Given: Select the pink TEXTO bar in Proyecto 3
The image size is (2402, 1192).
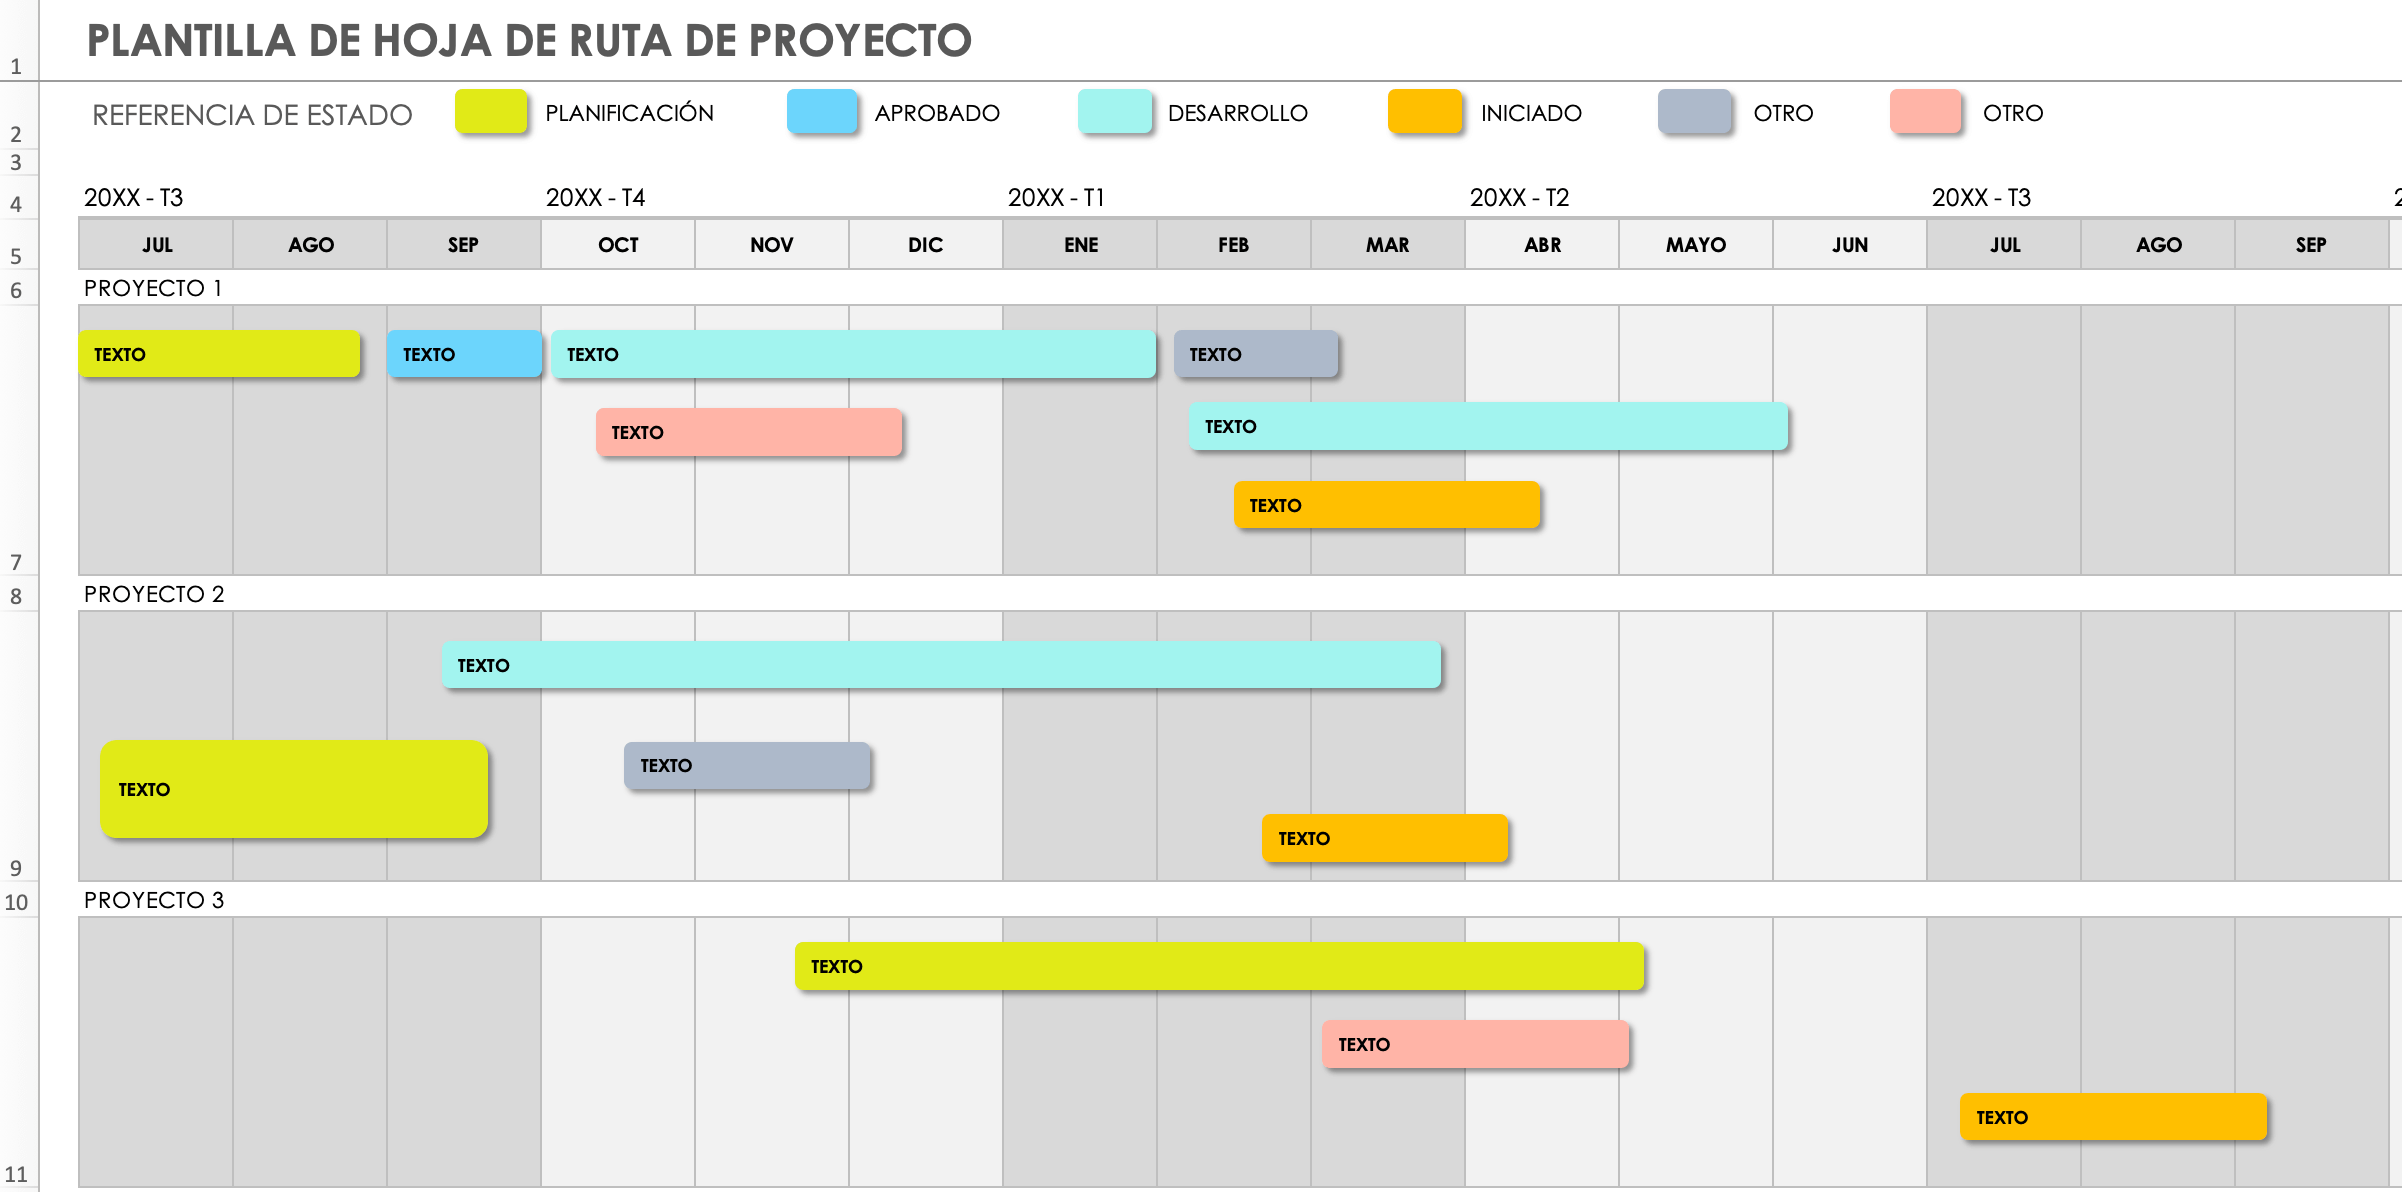Looking at the screenshot, I should point(1476,1044).
